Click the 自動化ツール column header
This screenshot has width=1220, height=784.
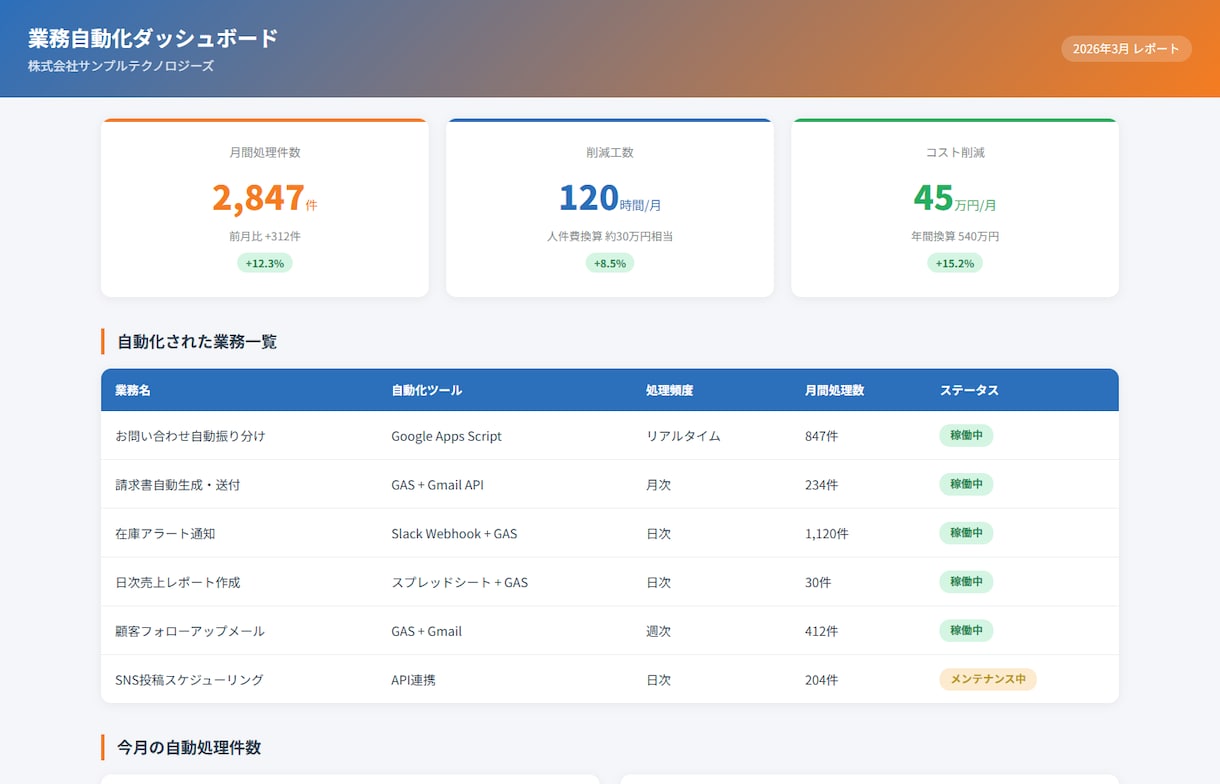point(427,390)
